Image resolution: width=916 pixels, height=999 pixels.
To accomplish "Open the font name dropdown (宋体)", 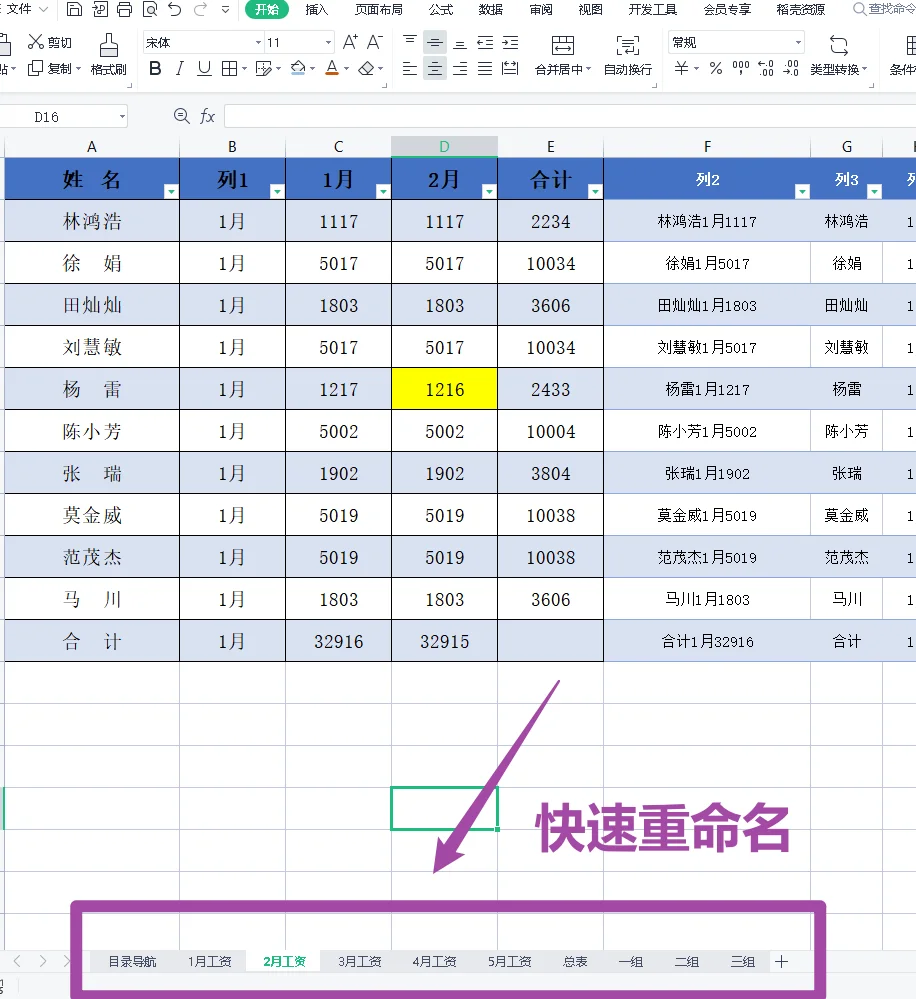I will [x=258, y=43].
